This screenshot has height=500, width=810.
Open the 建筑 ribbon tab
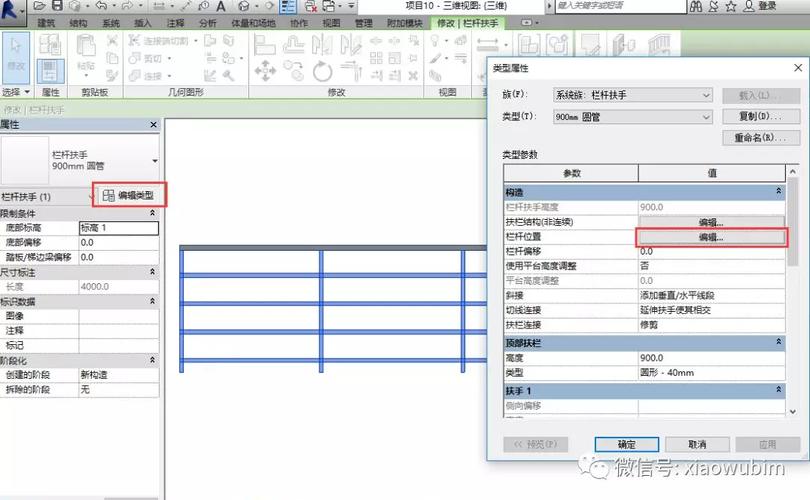pos(46,23)
